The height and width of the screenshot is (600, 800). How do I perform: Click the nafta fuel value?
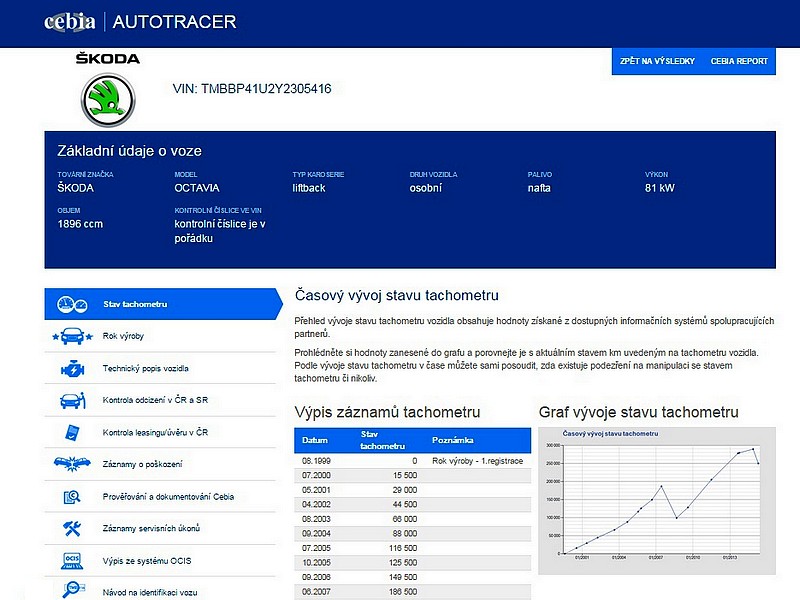(539, 188)
